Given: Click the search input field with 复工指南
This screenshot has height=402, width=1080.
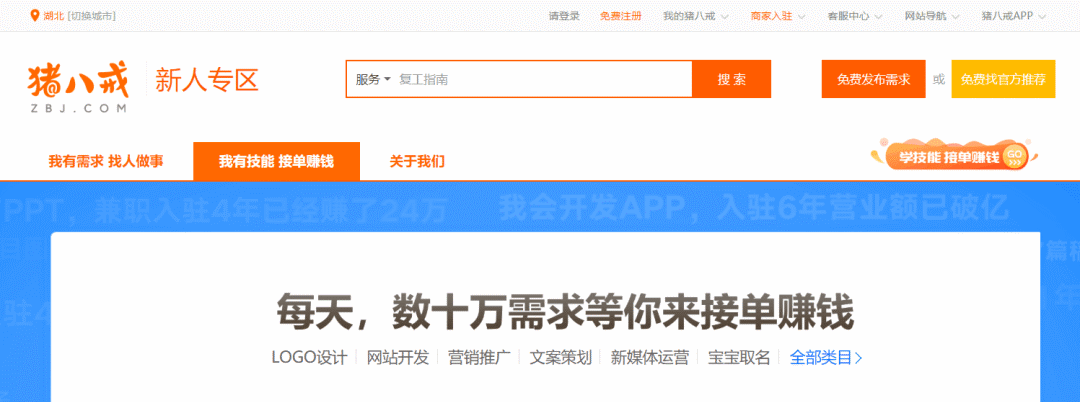Looking at the screenshot, I should coord(540,80).
